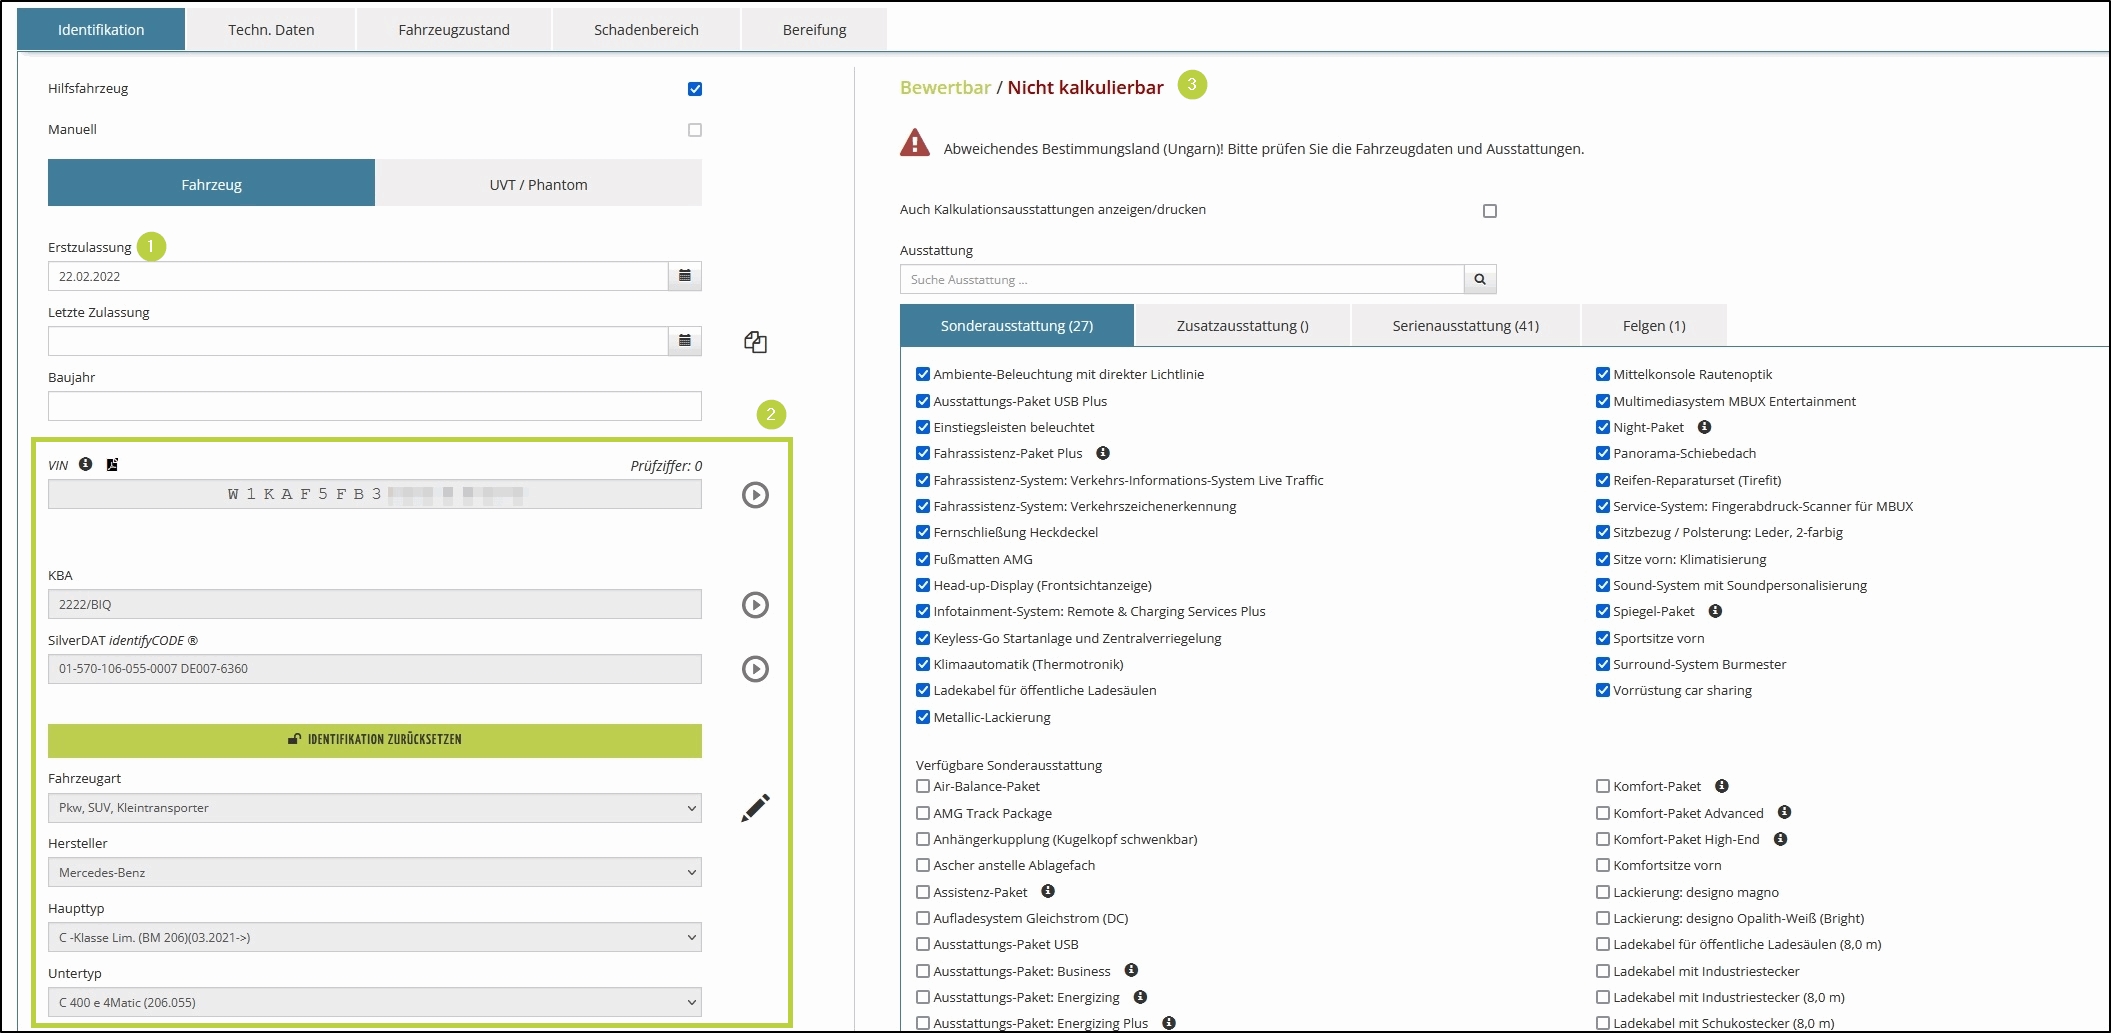Viewport: 2111px width, 1033px height.
Task: Click the play icon next to KBA field
Action: click(x=755, y=605)
